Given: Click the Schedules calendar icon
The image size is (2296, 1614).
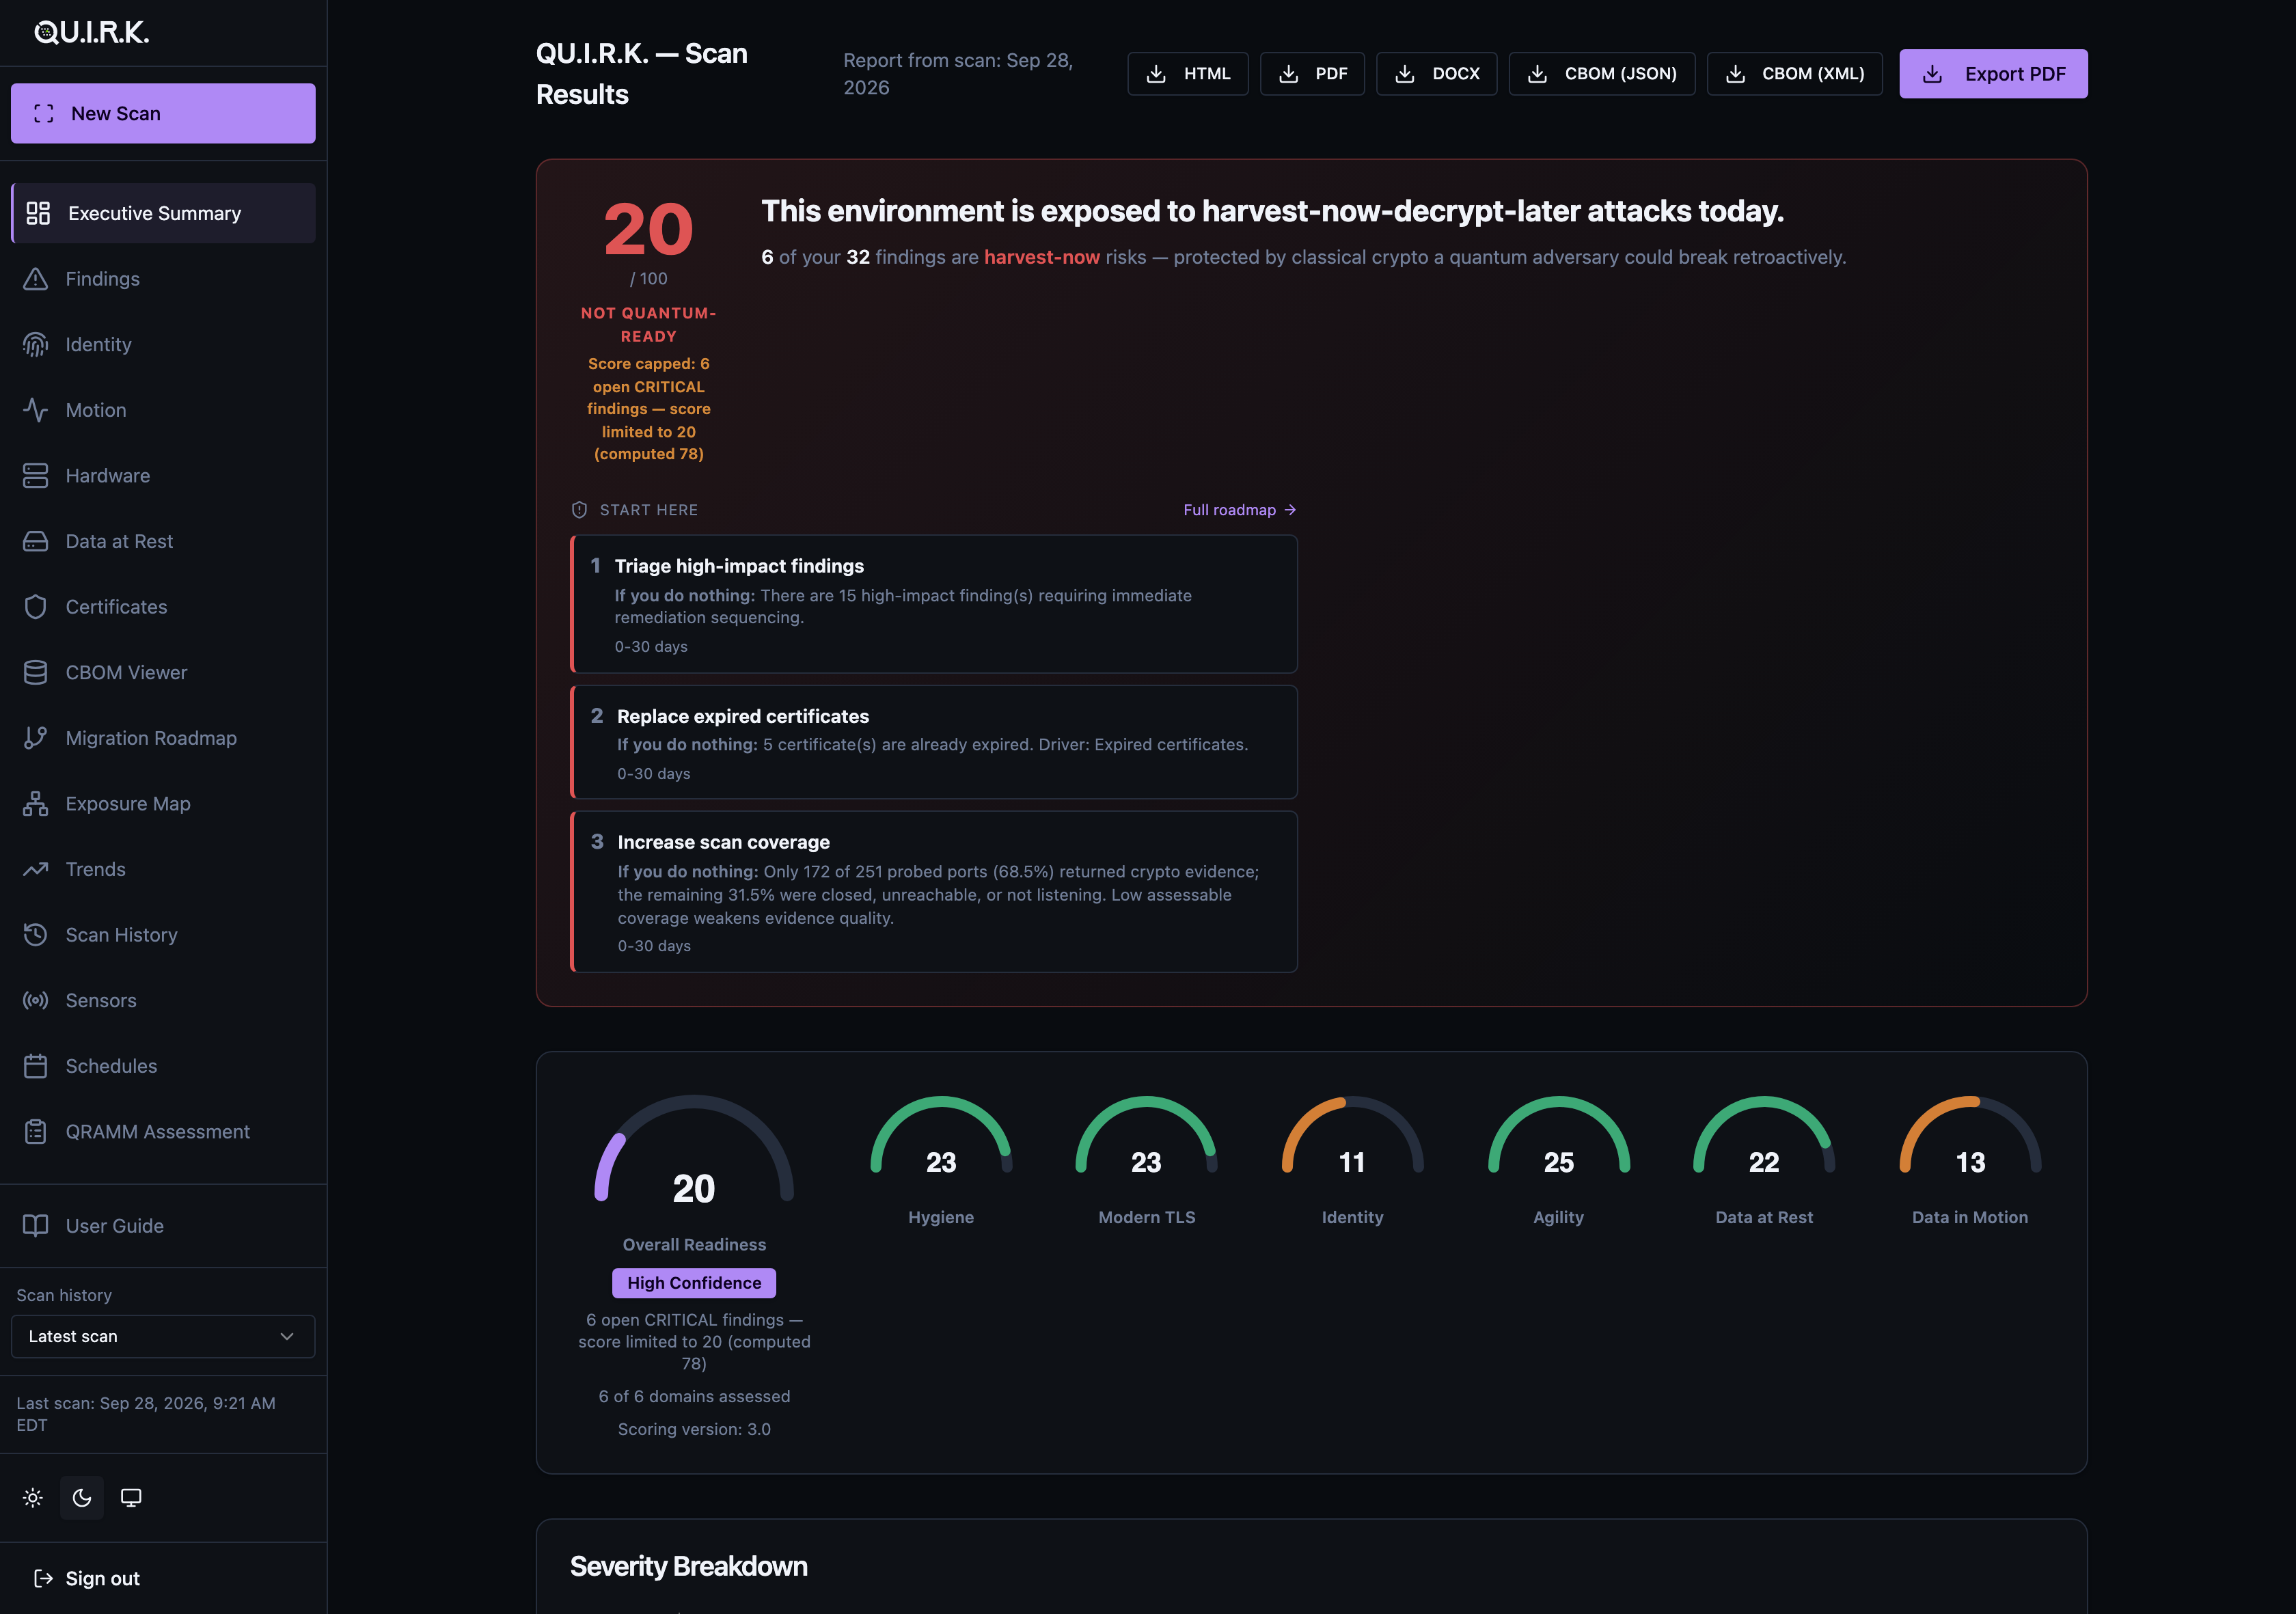Looking at the screenshot, I should (x=36, y=1066).
